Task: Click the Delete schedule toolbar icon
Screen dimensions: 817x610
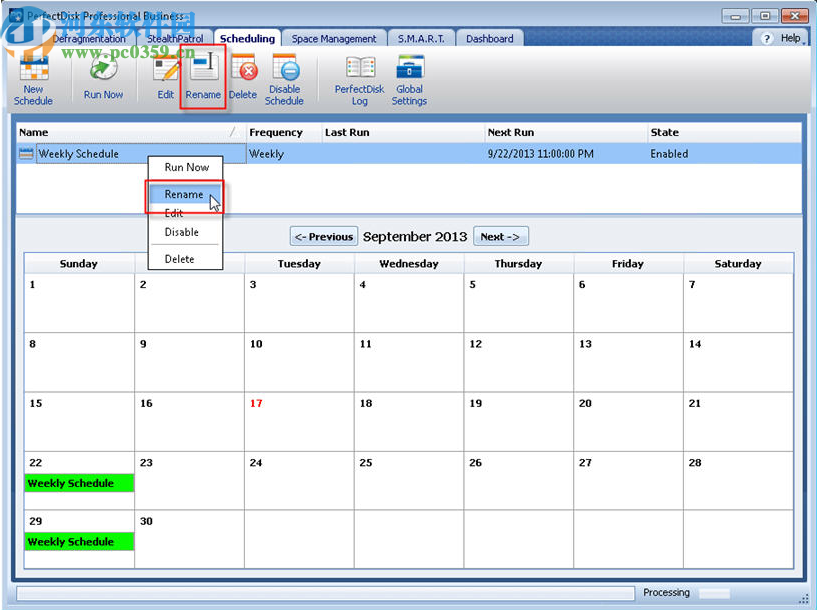Action: 243,80
